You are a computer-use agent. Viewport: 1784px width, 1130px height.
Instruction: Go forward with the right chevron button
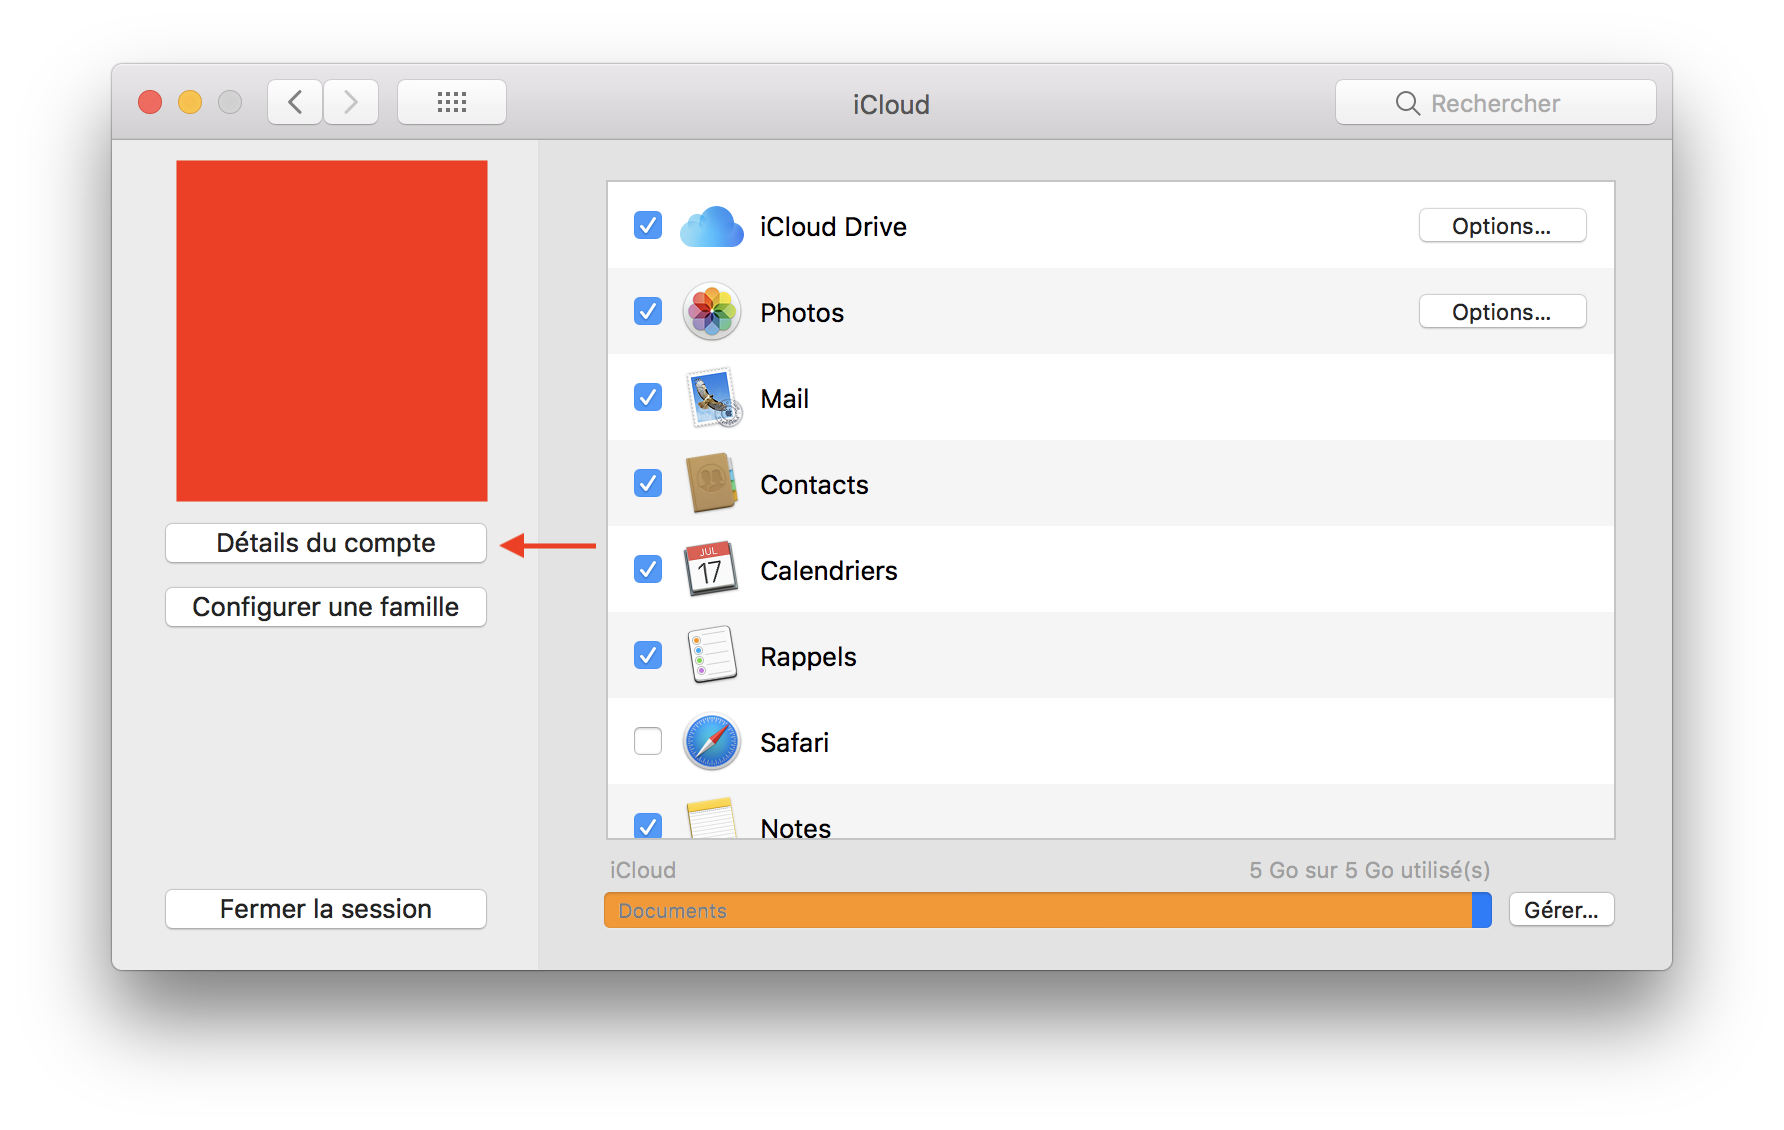pyautogui.click(x=351, y=102)
